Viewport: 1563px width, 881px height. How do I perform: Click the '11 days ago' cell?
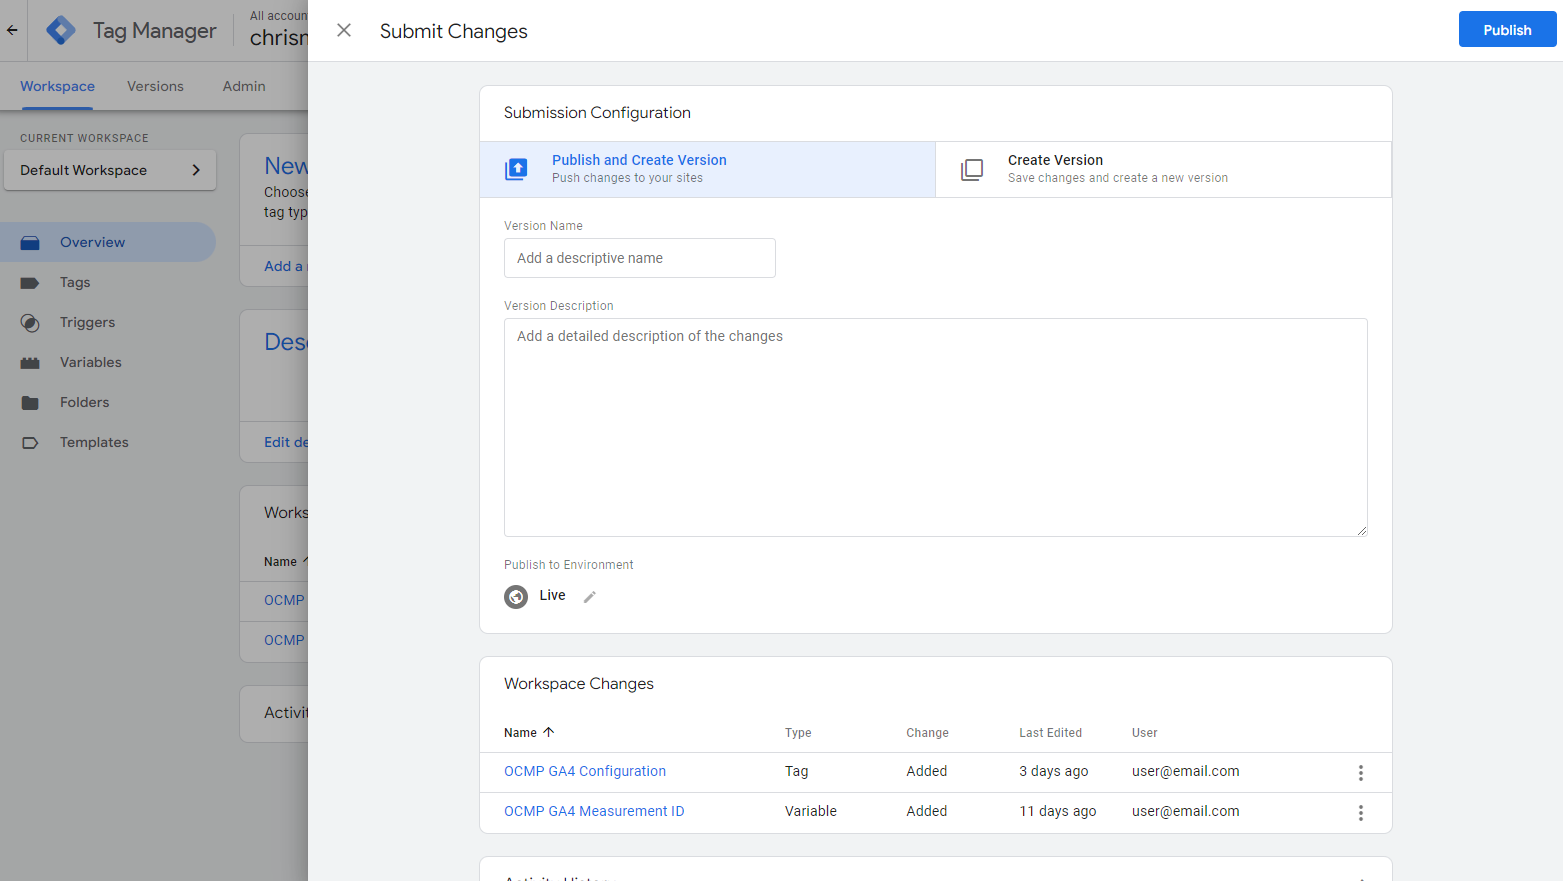click(x=1058, y=811)
